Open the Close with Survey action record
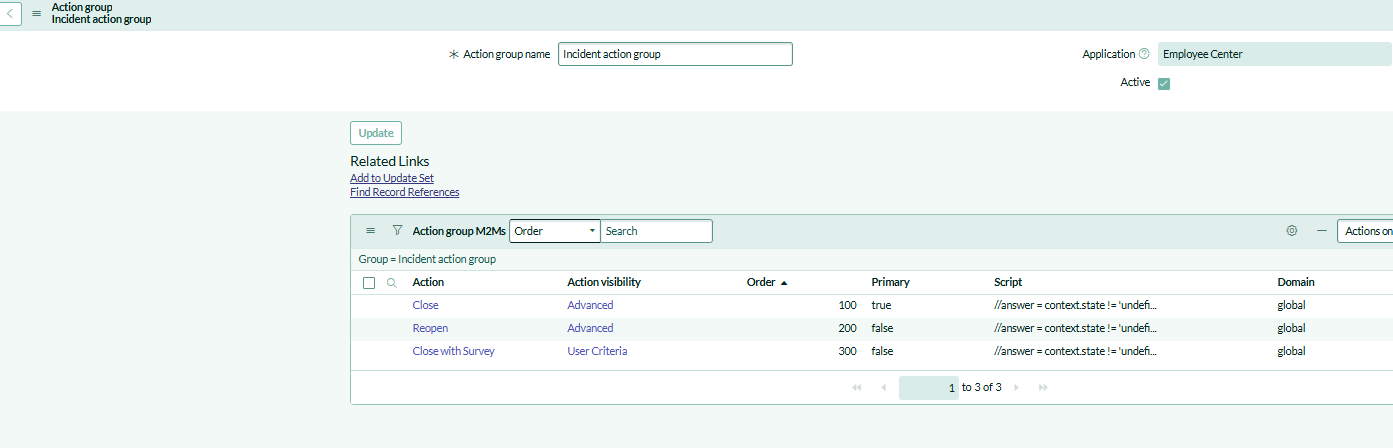Viewport: 1393px width, 448px height. click(x=453, y=351)
